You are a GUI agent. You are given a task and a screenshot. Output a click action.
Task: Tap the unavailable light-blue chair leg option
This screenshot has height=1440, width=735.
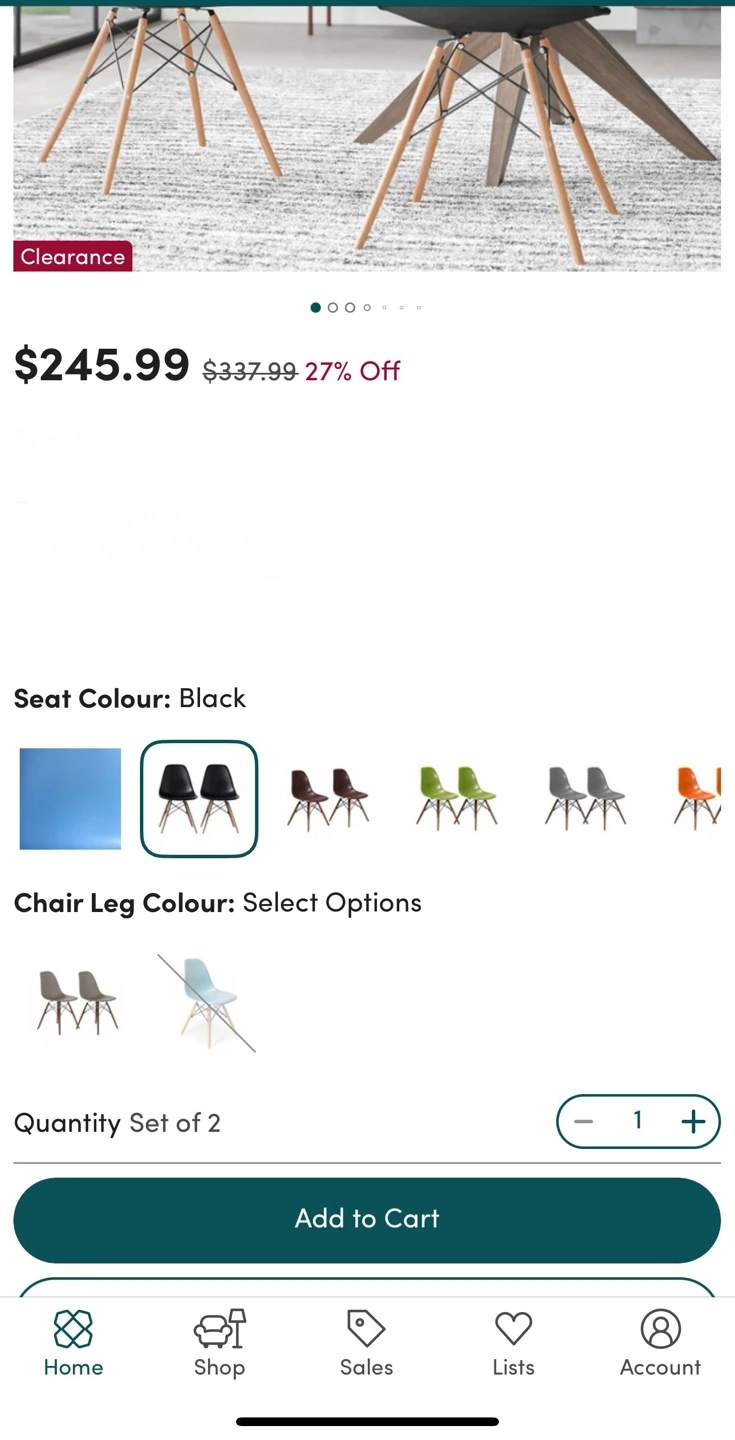206,1003
